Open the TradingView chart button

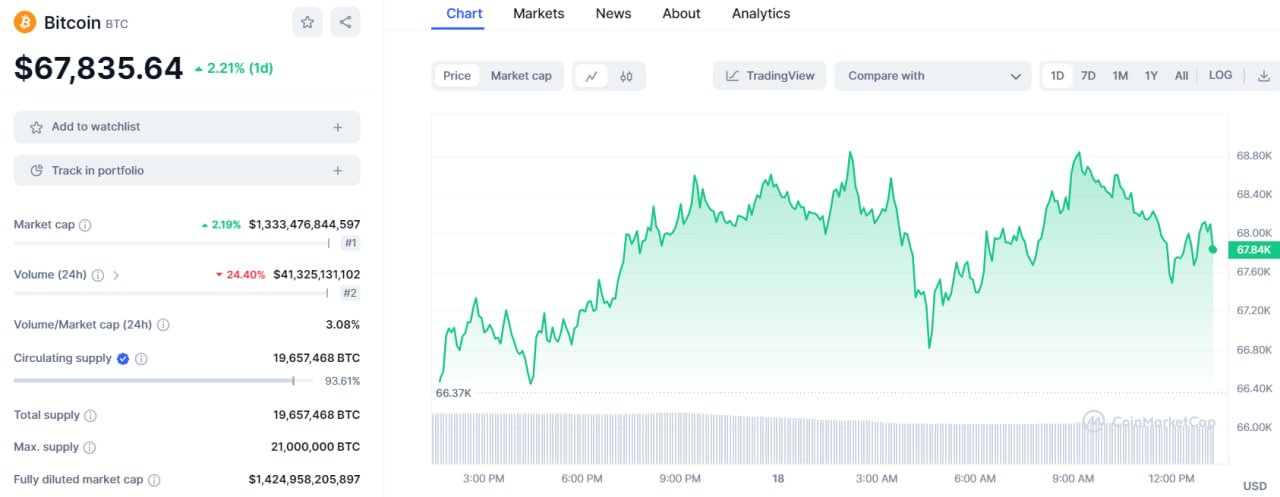pos(770,76)
